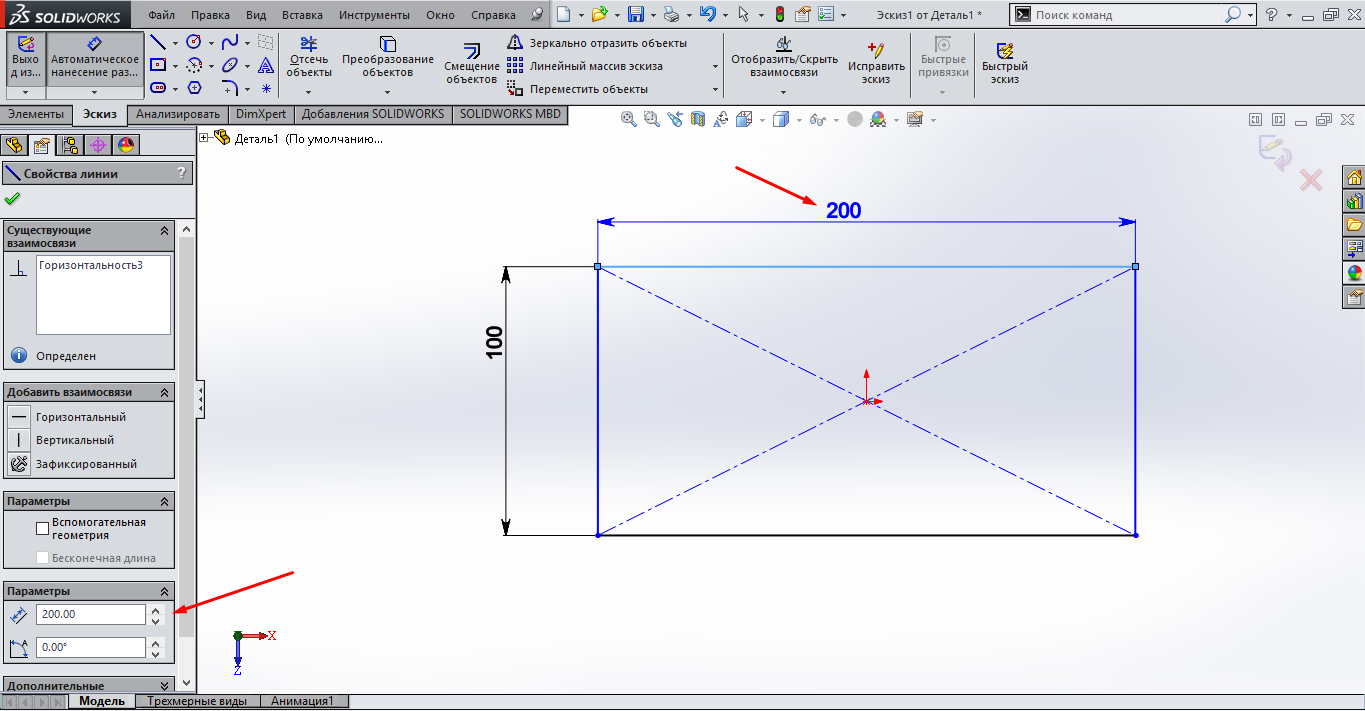Click Линейный массив эскиза
The height and width of the screenshot is (711, 1365).
pyautogui.click(x=585, y=66)
